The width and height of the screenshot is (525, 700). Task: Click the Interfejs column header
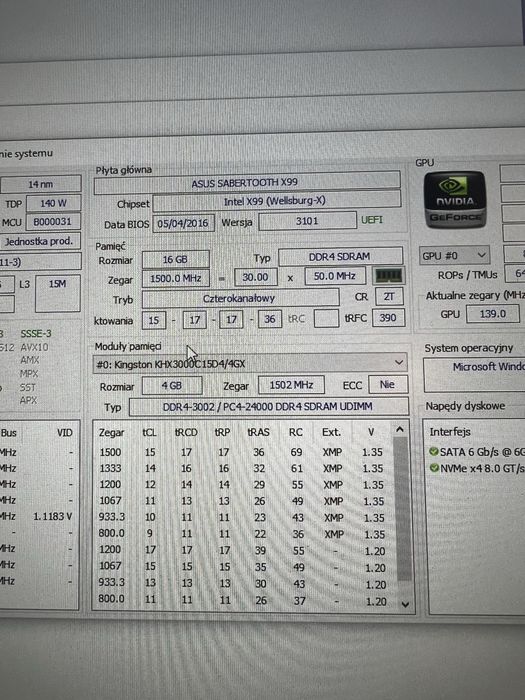tap(450, 432)
